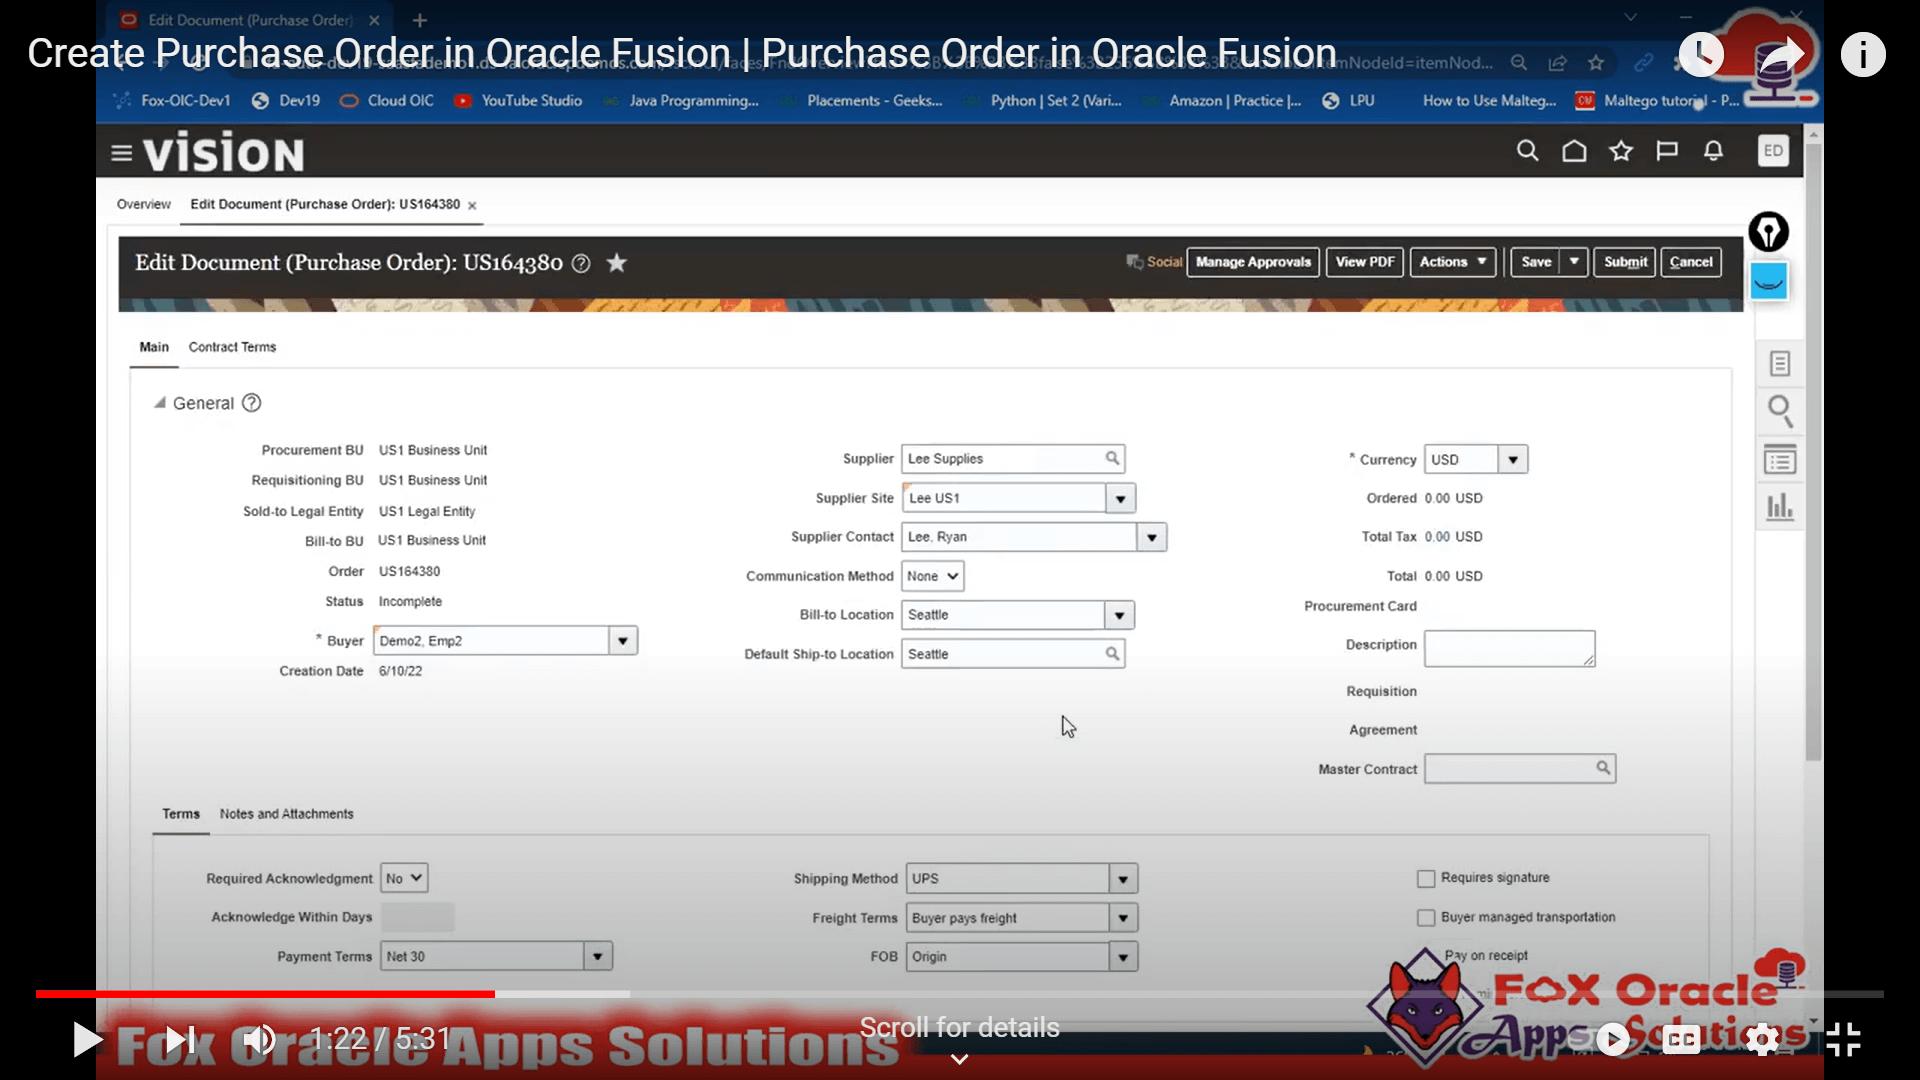Screen dimensions: 1920x1080
Task: Expand the Currency USD dropdown
Action: (x=1513, y=460)
